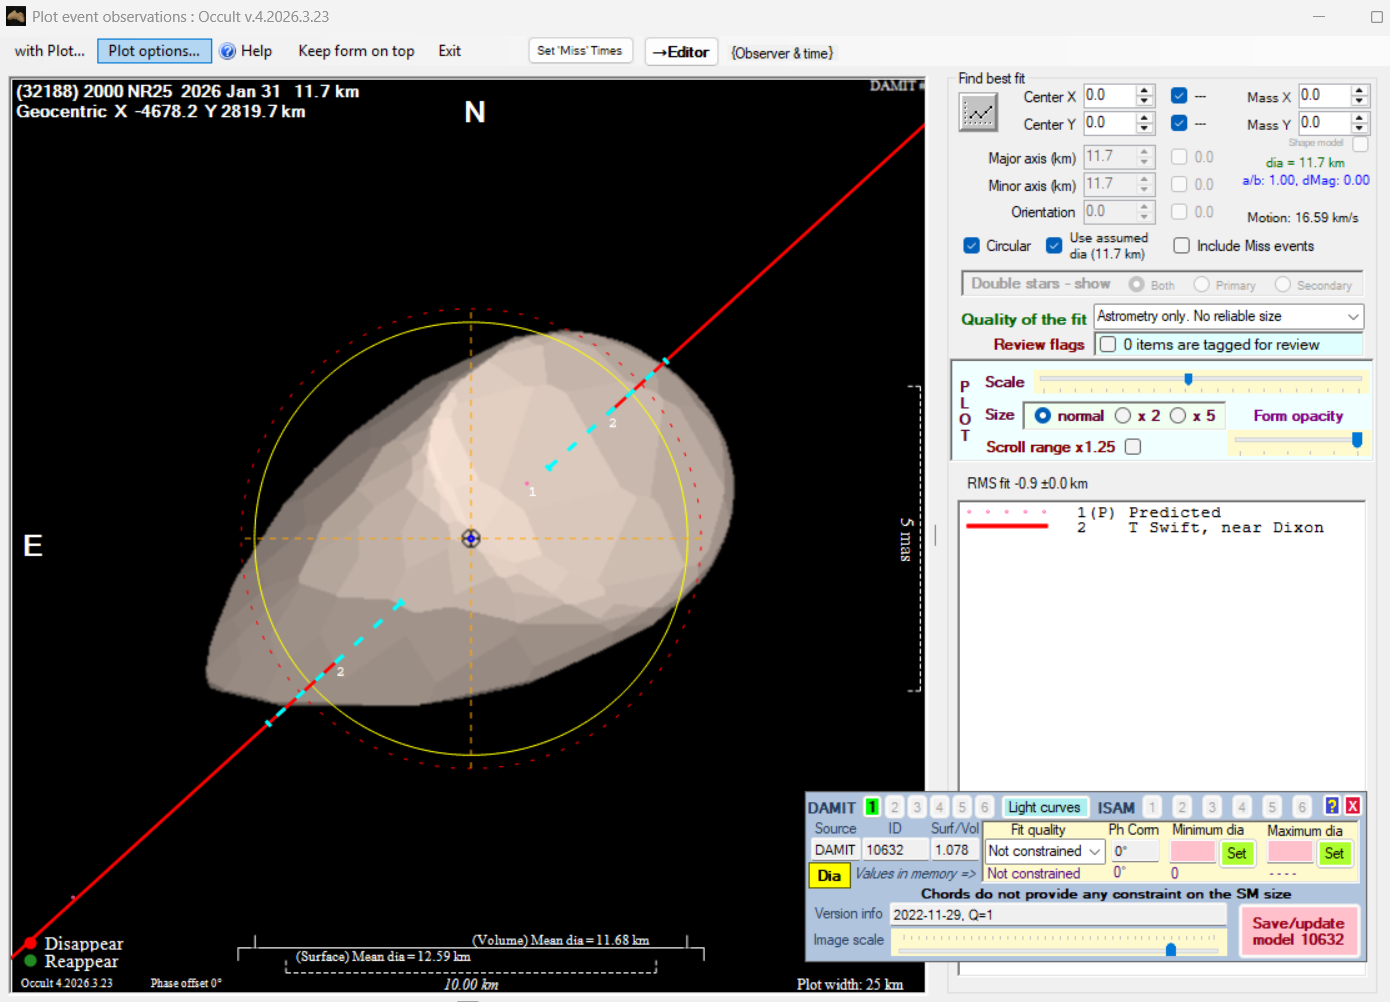Image resolution: width=1390 pixels, height=1002 pixels.
Task: Open the with Plot... menu
Action: [49, 51]
